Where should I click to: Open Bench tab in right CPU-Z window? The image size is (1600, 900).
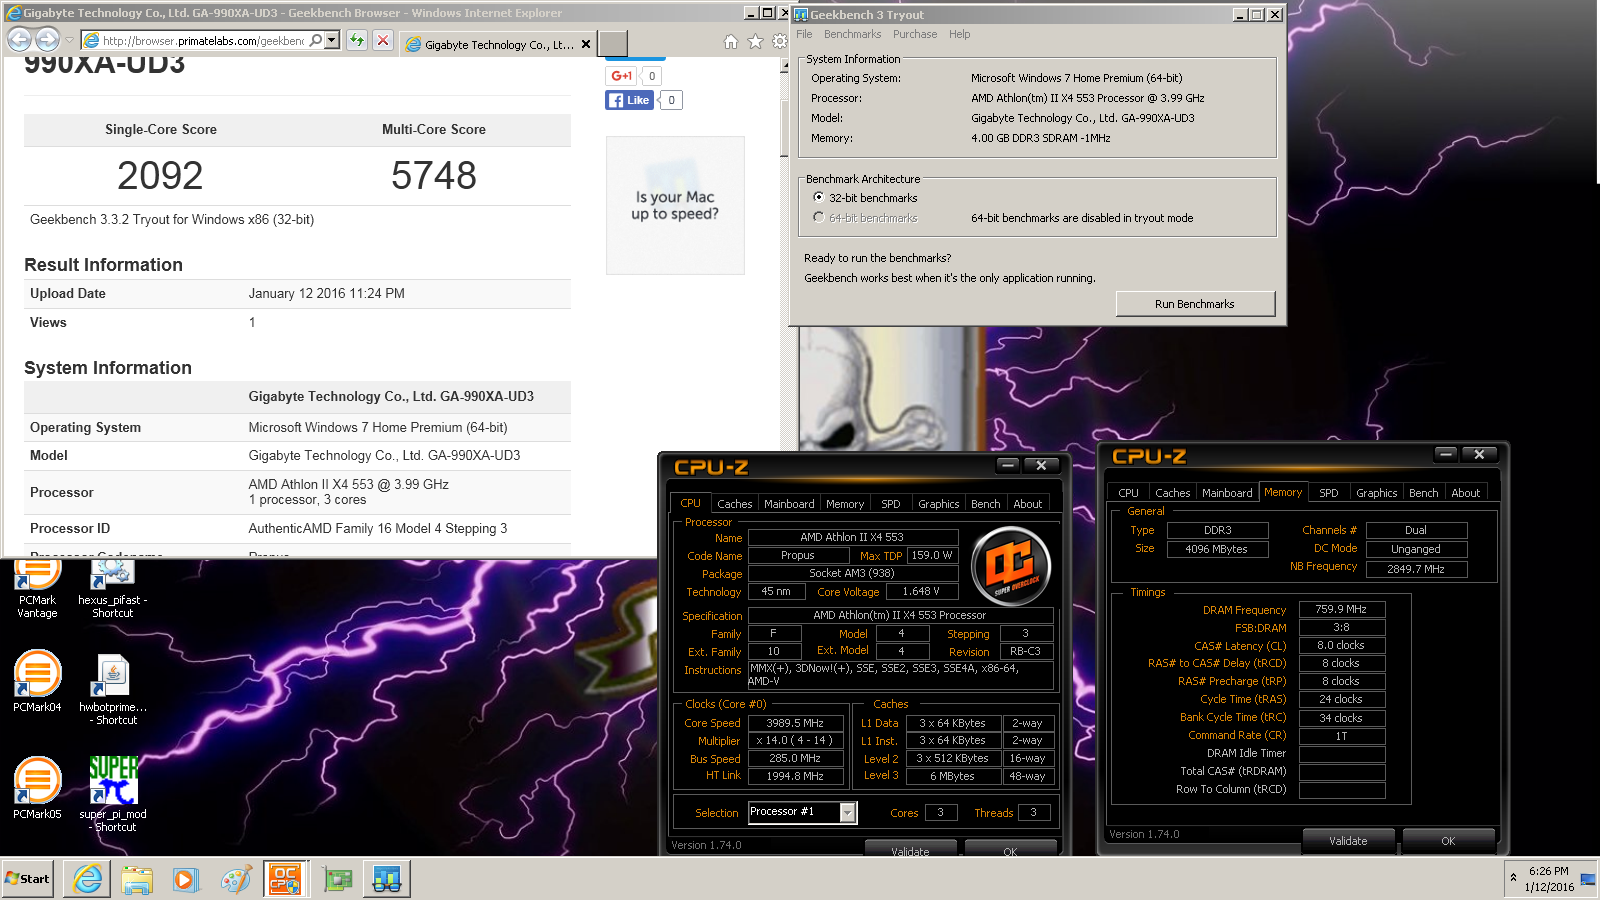pos(1423,493)
